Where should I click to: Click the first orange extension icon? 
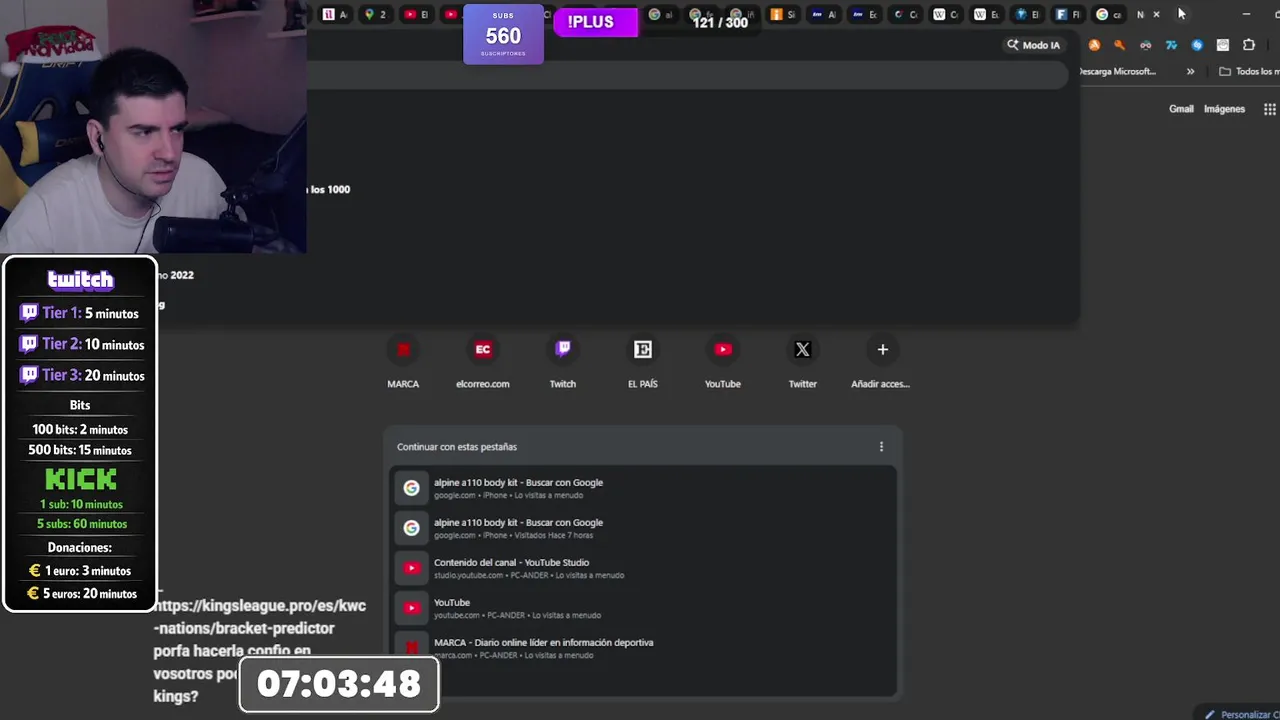1094,45
